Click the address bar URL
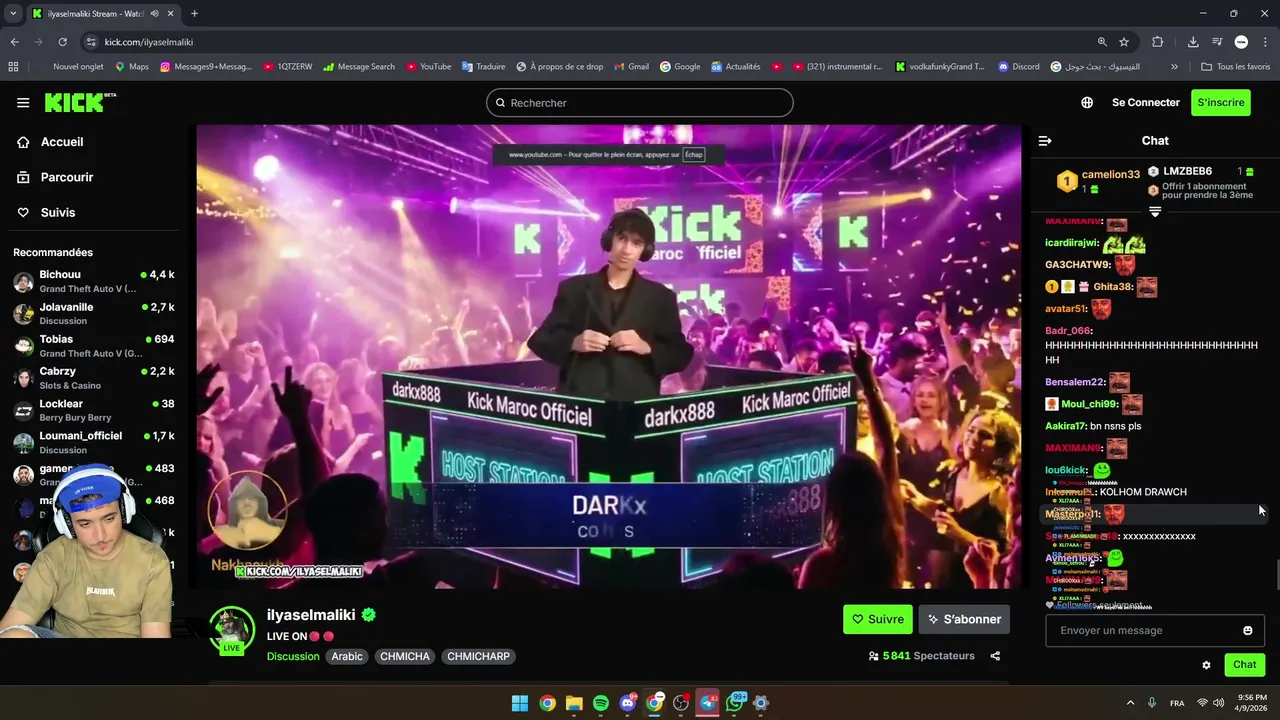 click(149, 42)
